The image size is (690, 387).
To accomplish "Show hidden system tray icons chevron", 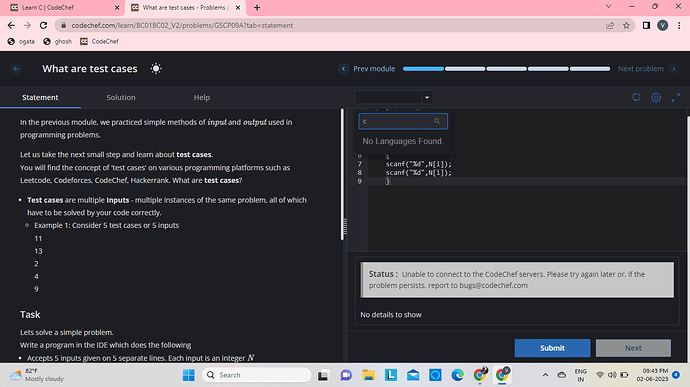I will pyautogui.click(x=545, y=375).
